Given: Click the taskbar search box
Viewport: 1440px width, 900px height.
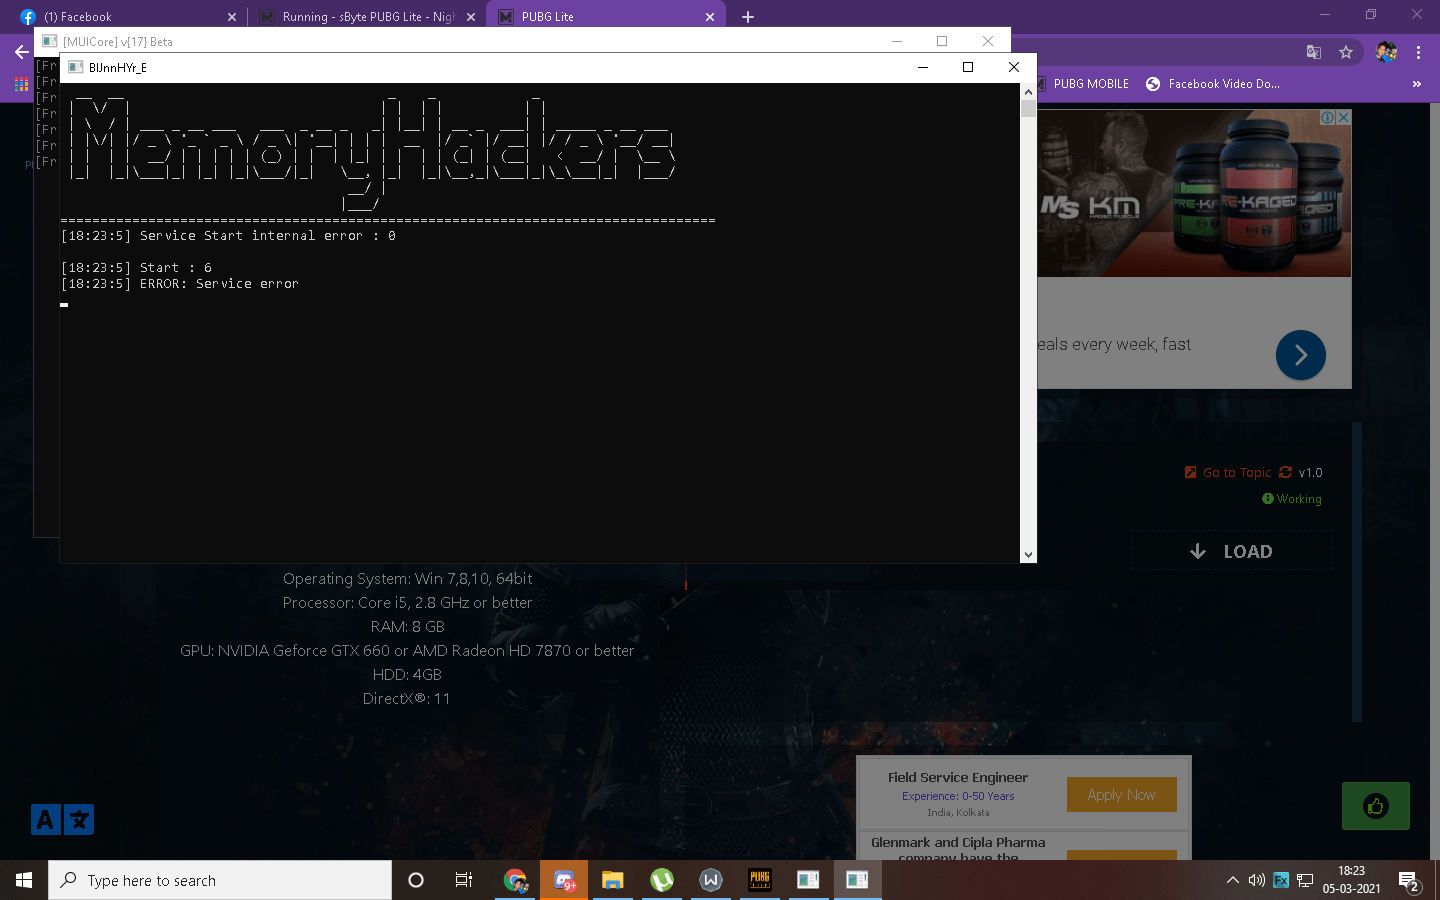Looking at the screenshot, I should (220, 880).
